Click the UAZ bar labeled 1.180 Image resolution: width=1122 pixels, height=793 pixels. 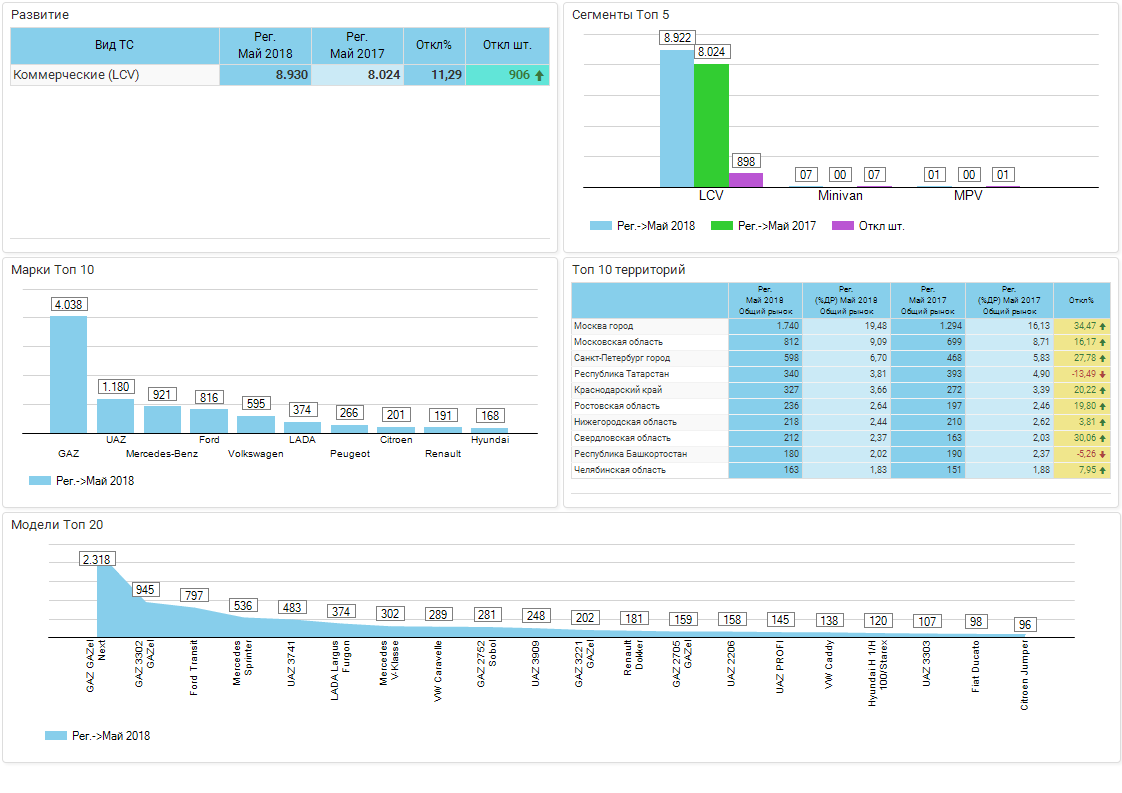point(115,415)
